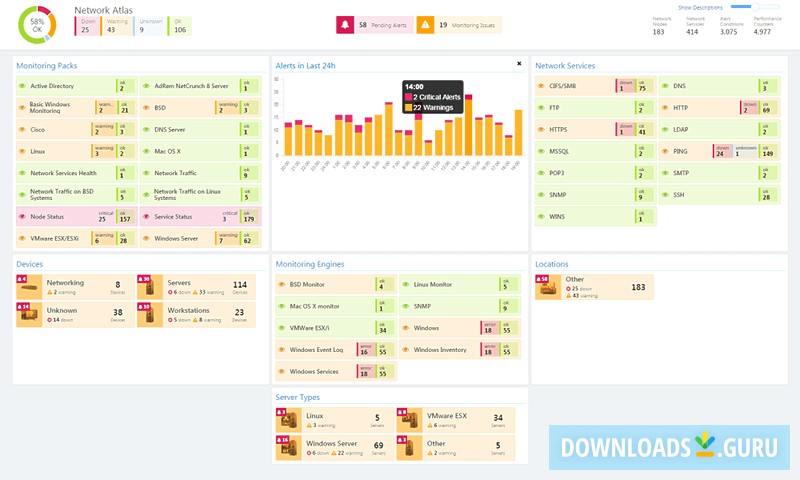The height and width of the screenshot is (480, 800).
Task: Click the orange warning triangle Monitoring Issues icon
Action: (x=425, y=25)
